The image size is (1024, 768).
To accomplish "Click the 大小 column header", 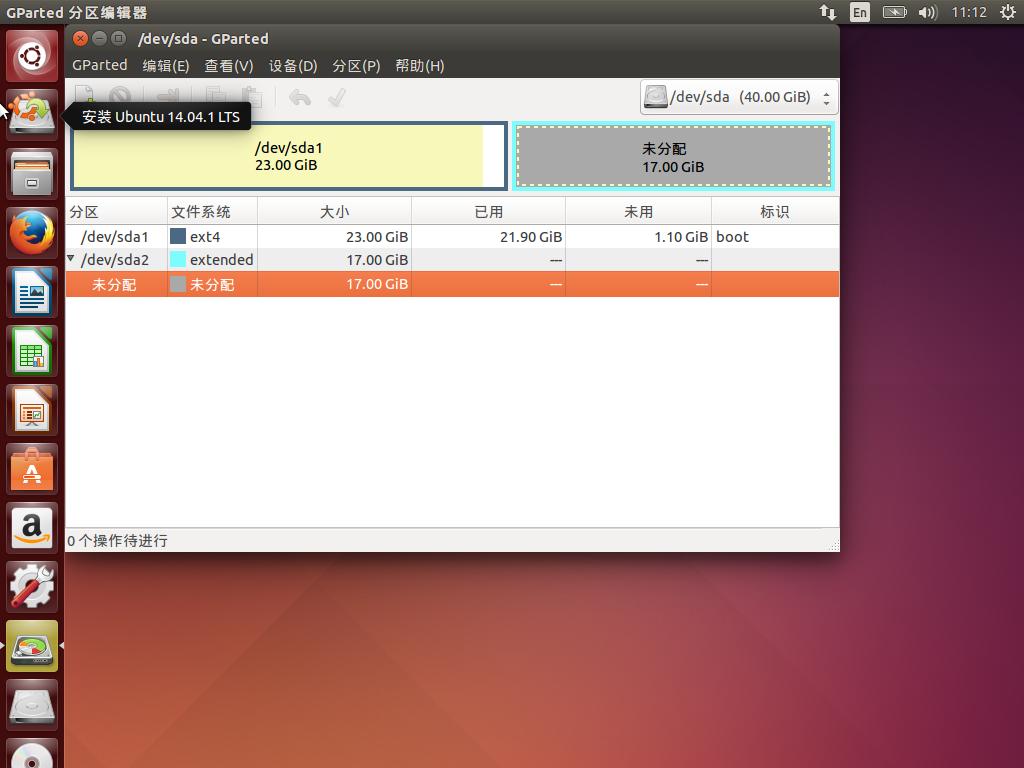I will [334, 211].
